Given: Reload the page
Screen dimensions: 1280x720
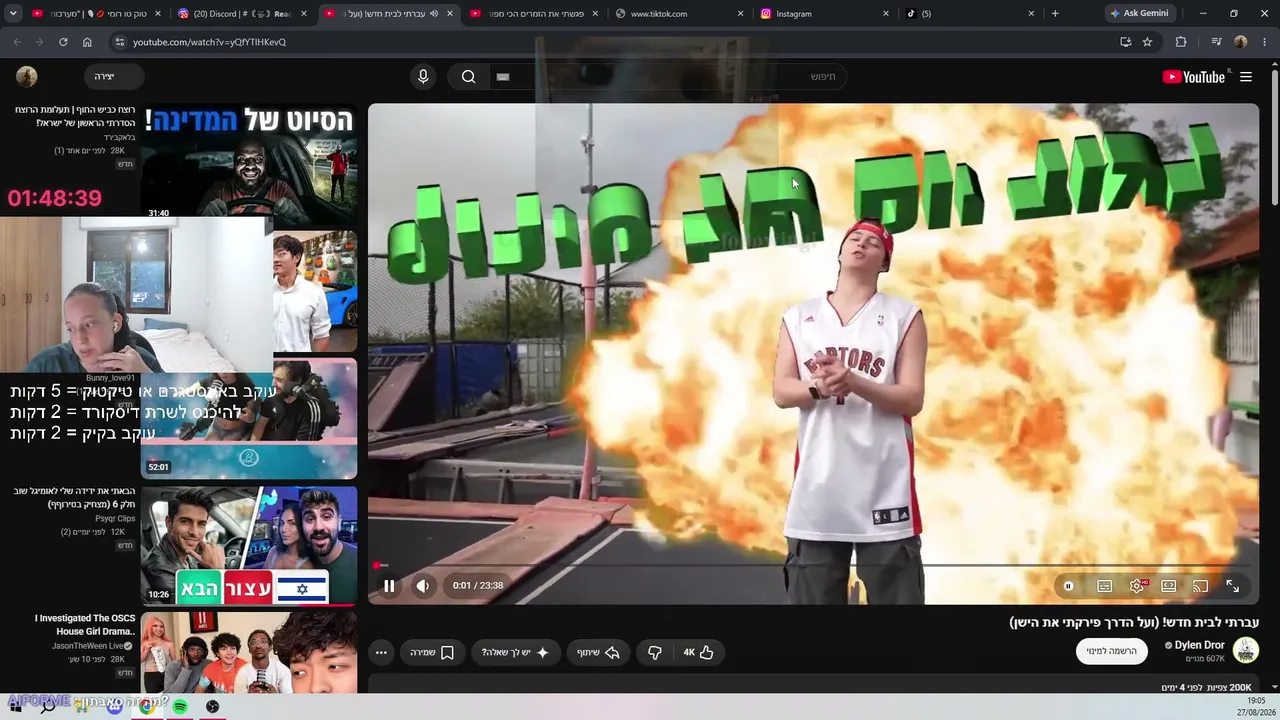Looking at the screenshot, I should [x=63, y=42].
